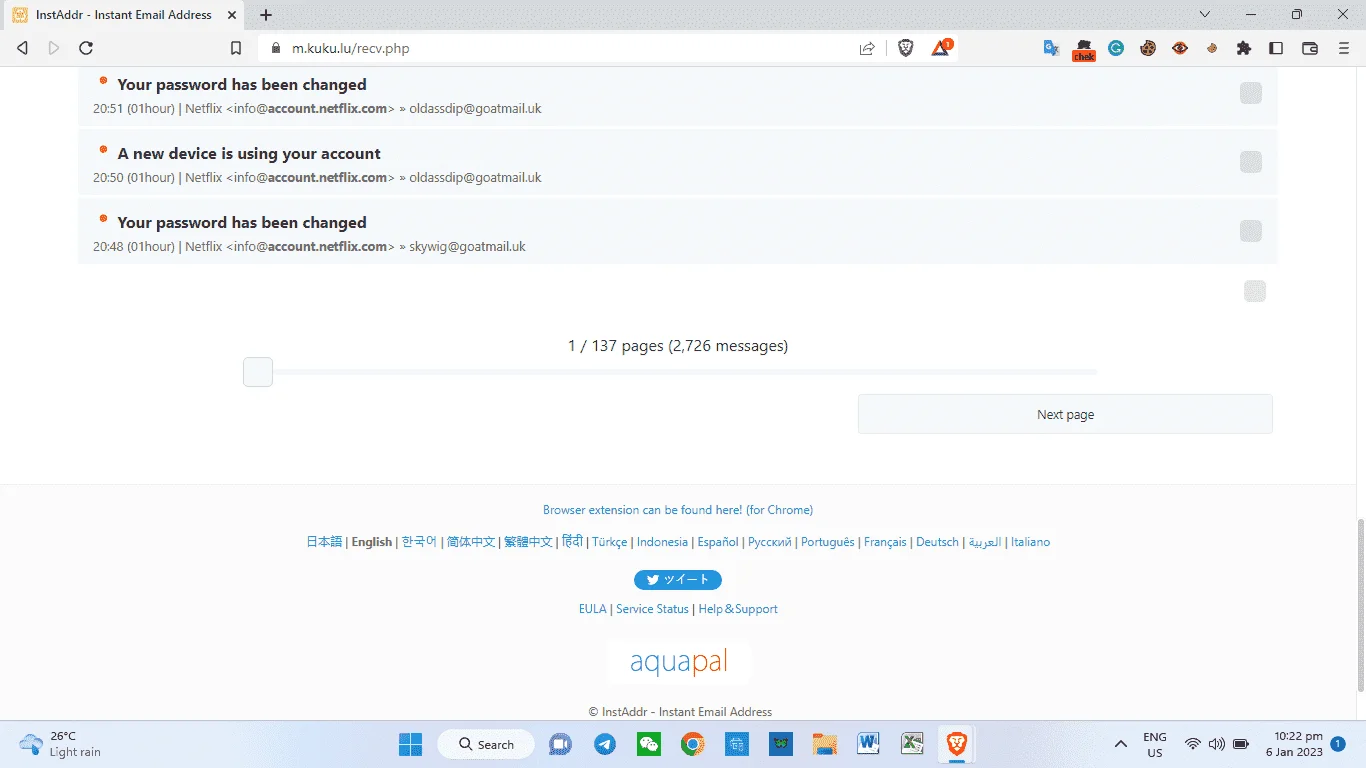Screen dimensions: 1366x768
Task: Switch language to Deutsch
Action: (x=937, y=542)
